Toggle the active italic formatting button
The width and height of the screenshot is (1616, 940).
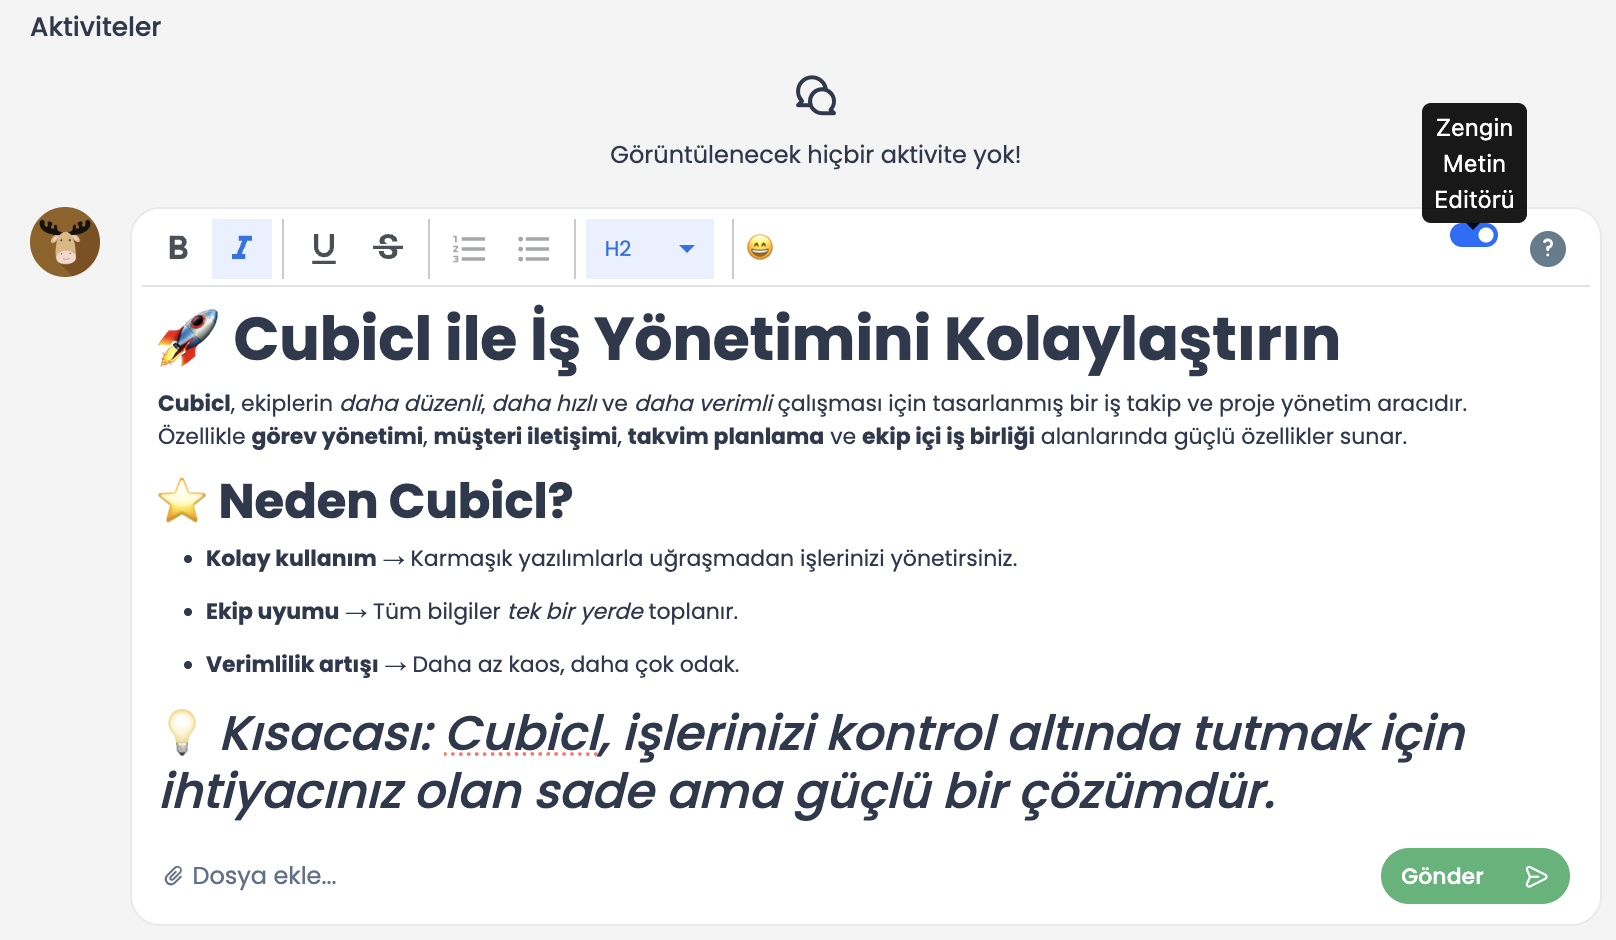(x=242, y=248)
